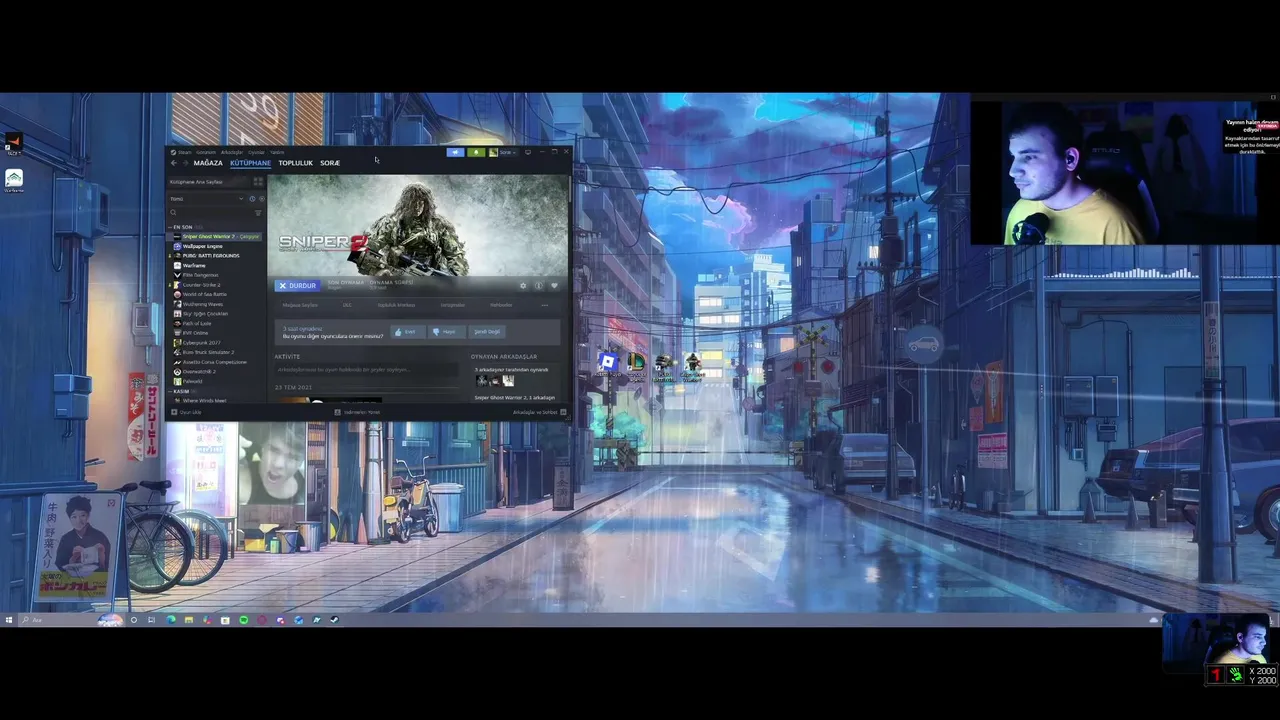Select Wallpaper Engine in library list
The image size is (1280, 720).
tap(215, 246)
